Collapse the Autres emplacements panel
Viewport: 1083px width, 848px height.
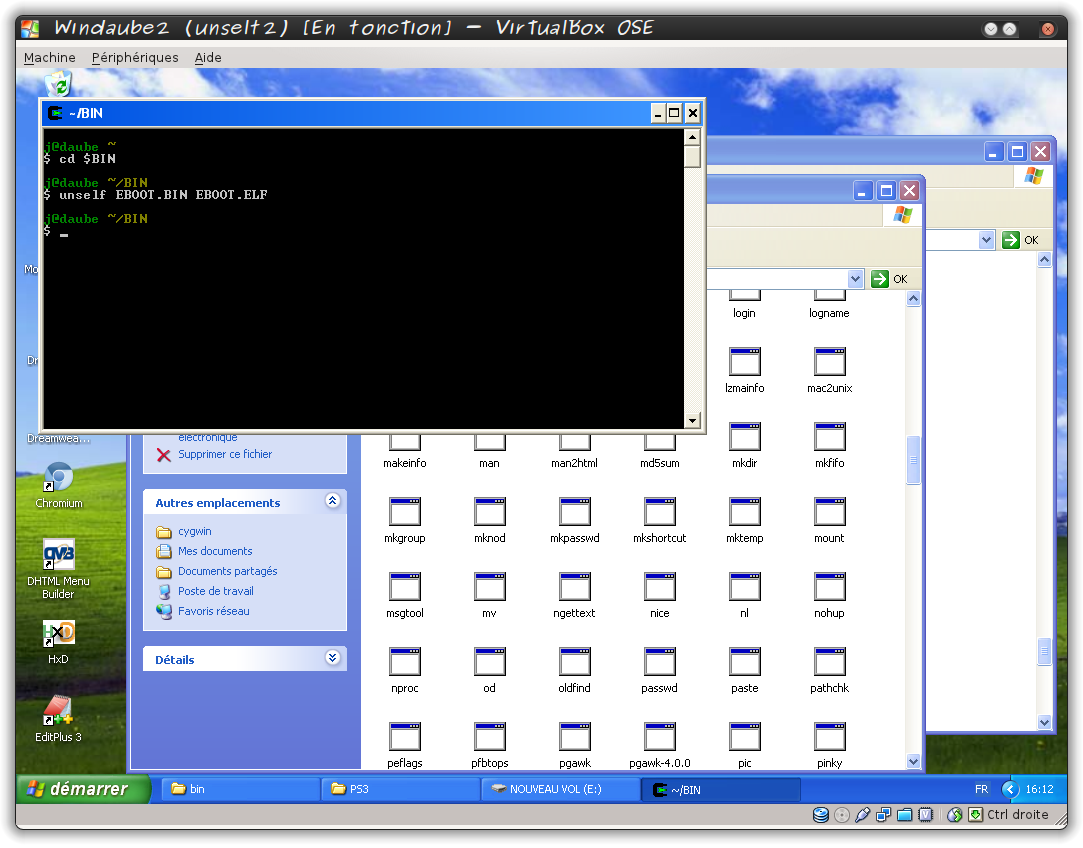pyautogui.click(x=333, y=502)
